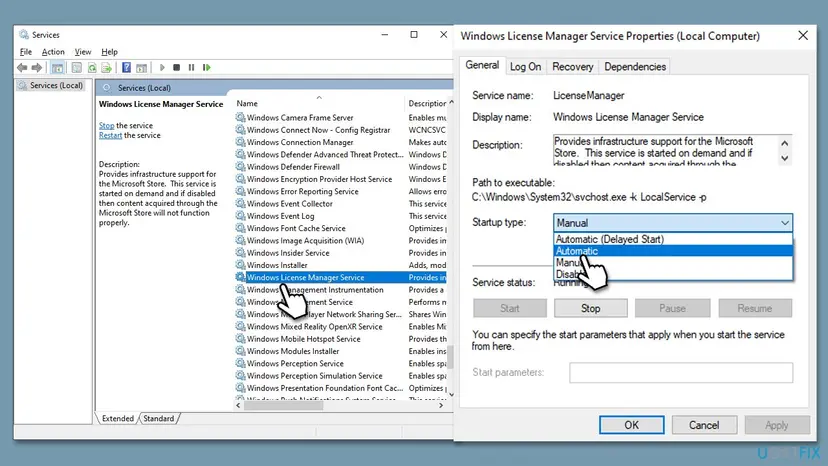Switch to the Recovery tab
Viewport: 828px width, 466px height.
click(572, 67)
